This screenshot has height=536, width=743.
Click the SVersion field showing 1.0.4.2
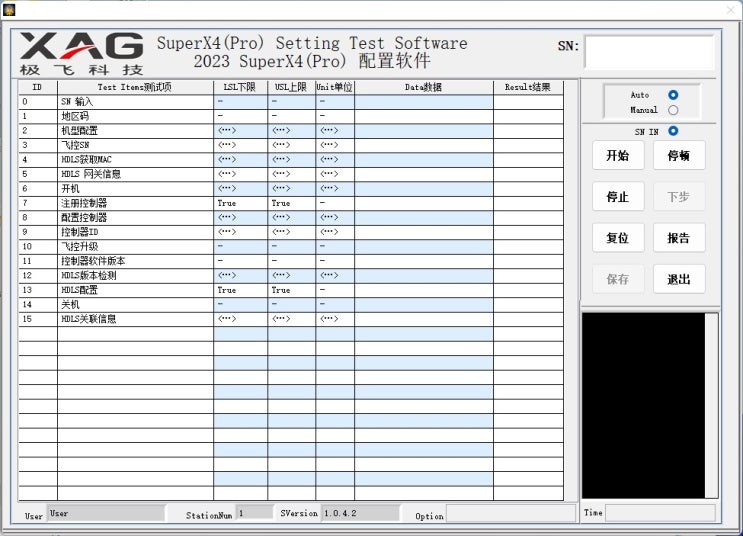[360, 513]
